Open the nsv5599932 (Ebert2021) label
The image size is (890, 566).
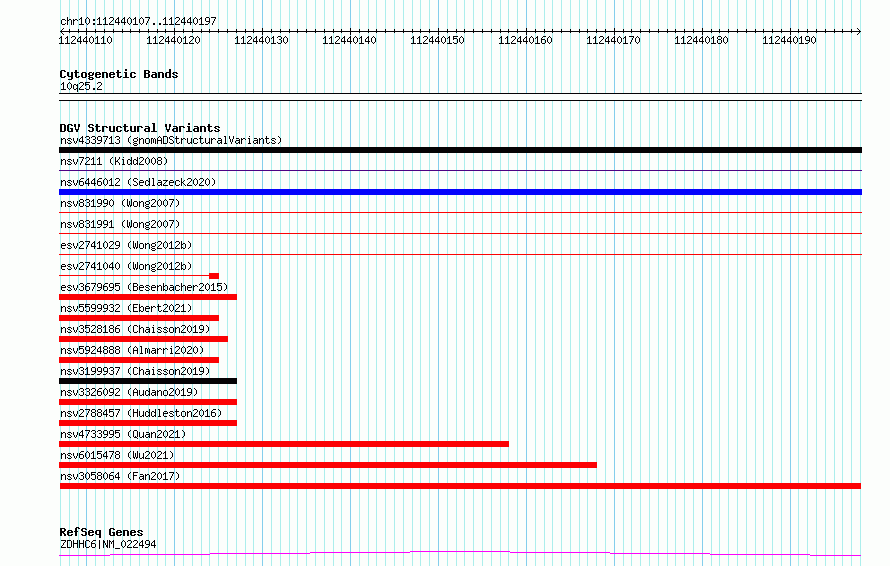pos(126,308)
